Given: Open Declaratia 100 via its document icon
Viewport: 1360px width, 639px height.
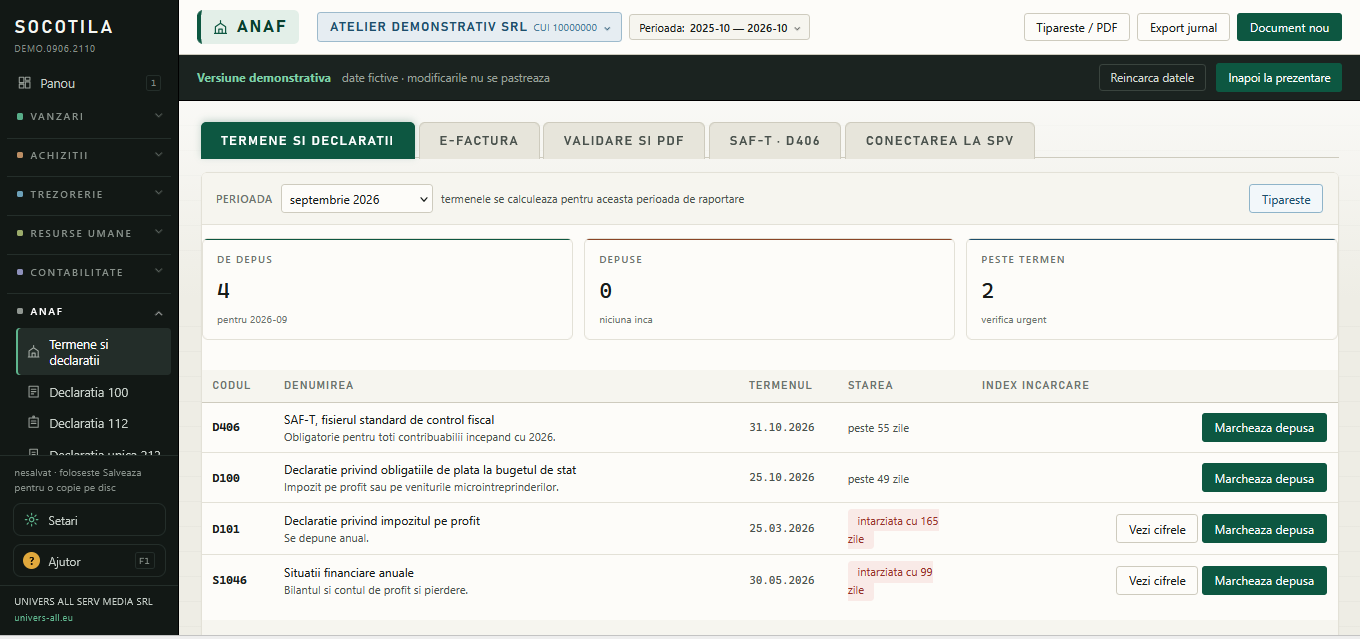Looking at the screenshot, I should click(x=33, y=392).
